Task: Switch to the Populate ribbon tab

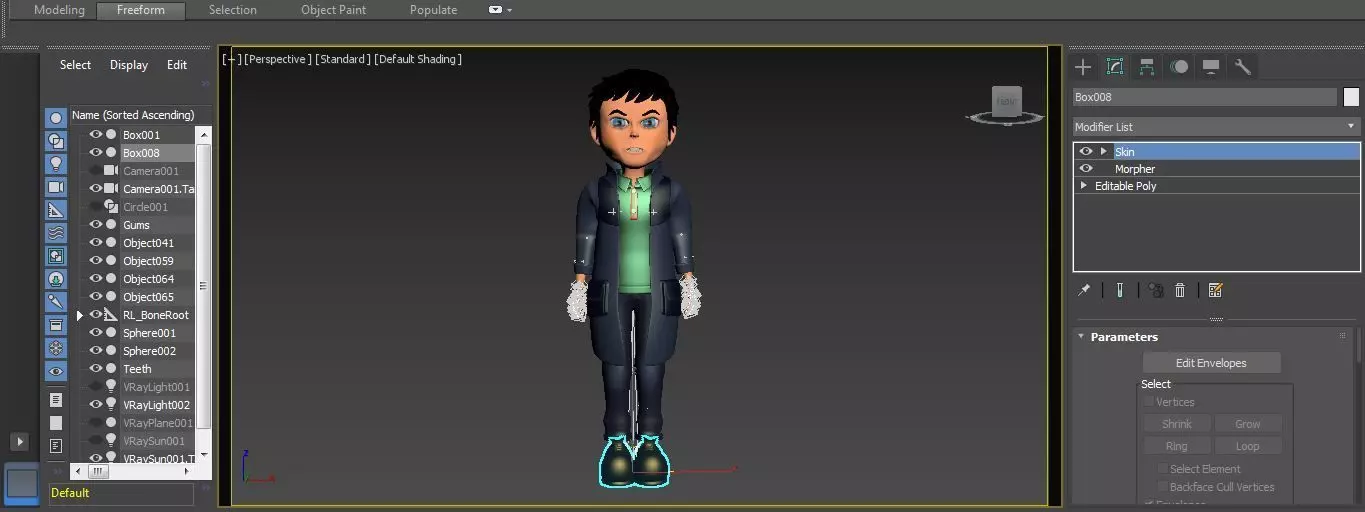Action: click(434, 10)
